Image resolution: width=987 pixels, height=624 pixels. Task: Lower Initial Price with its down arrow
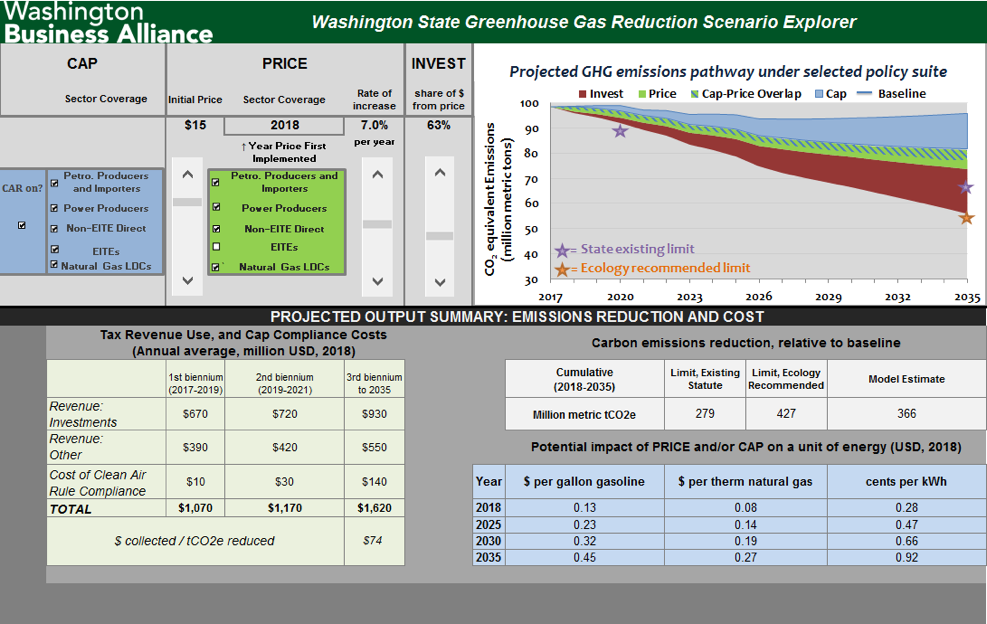pyautogui.click(x=187, y=281)
